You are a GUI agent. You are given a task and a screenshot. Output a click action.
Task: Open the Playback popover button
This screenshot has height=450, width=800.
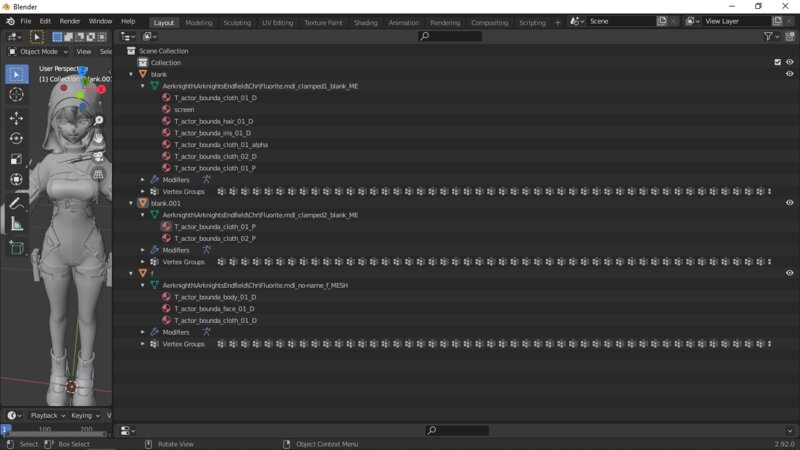coord(47,415)
